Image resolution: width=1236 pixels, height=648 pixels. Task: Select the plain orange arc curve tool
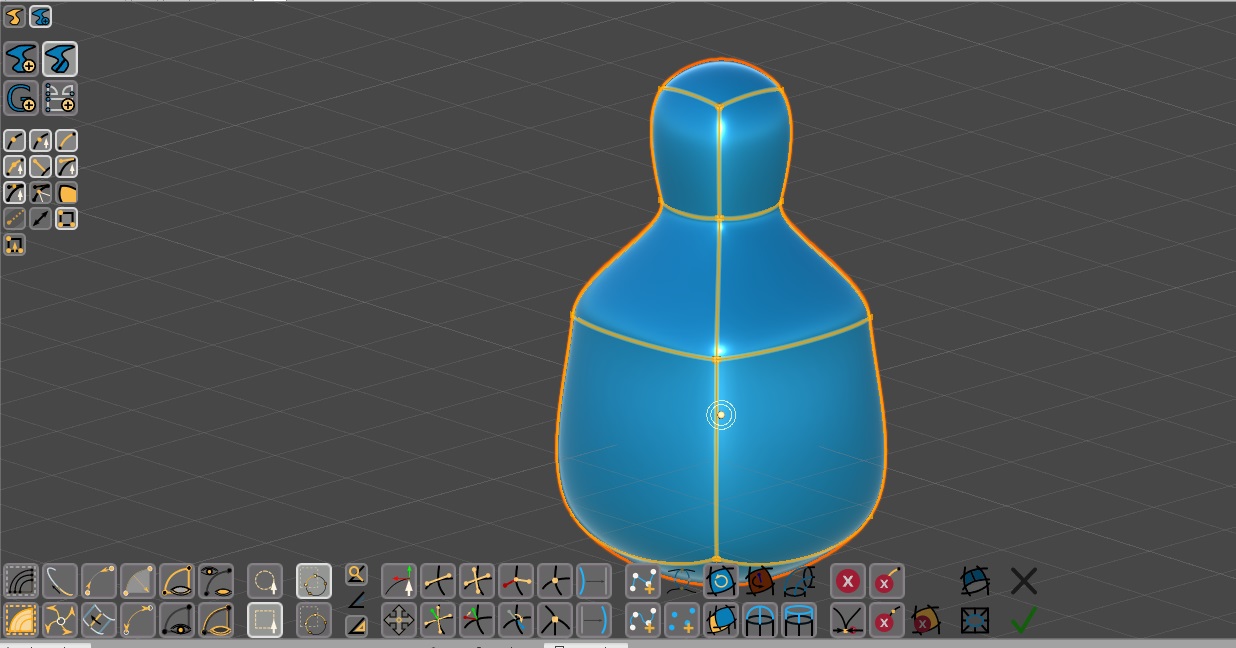point(66,140)
